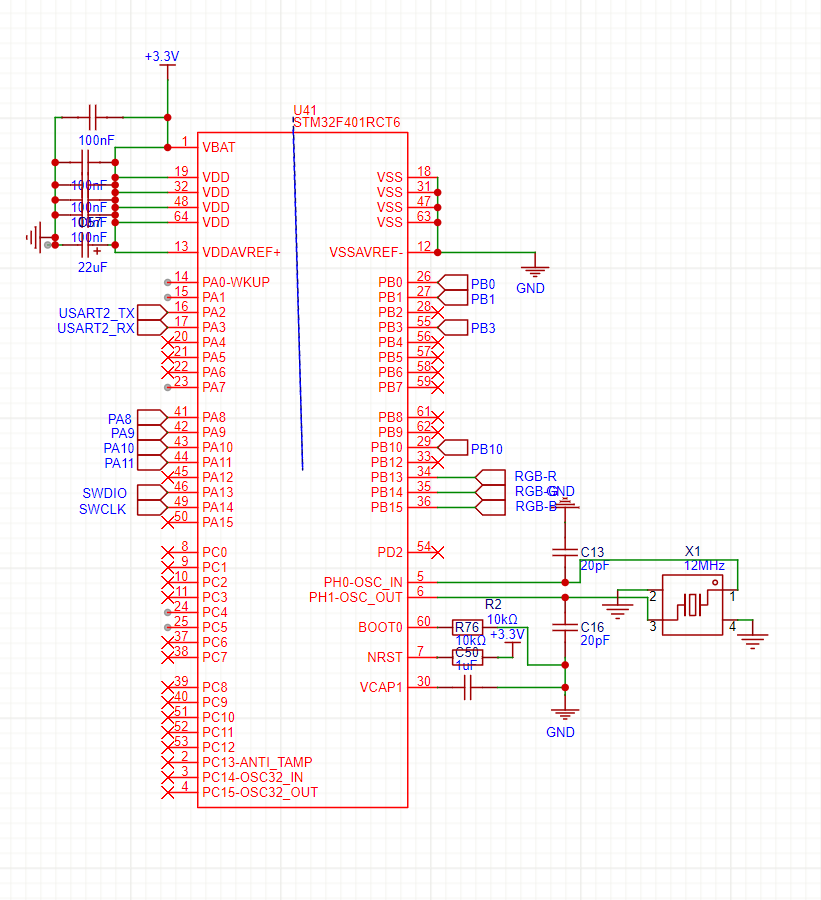Click the no-connect cross on PA15 pin
This screenshot has height=900, width=821.
pyautogui.click(x=168, y=522)
